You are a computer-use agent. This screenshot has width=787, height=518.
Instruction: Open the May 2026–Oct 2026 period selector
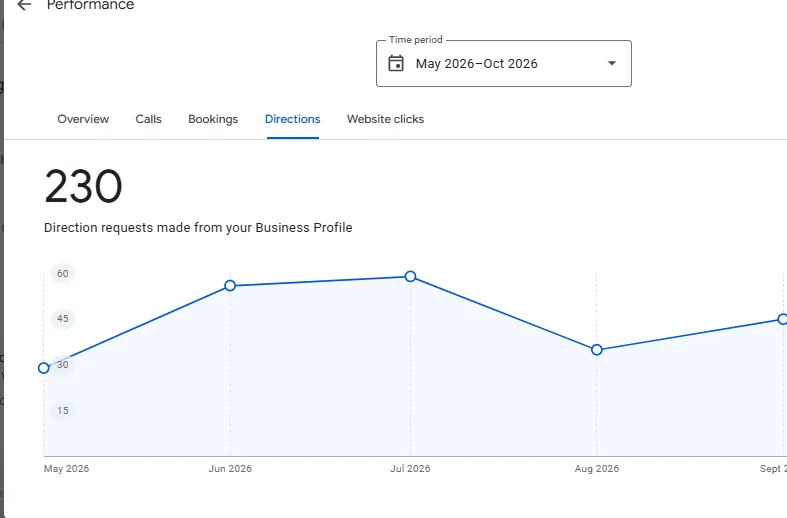(503, 63)
